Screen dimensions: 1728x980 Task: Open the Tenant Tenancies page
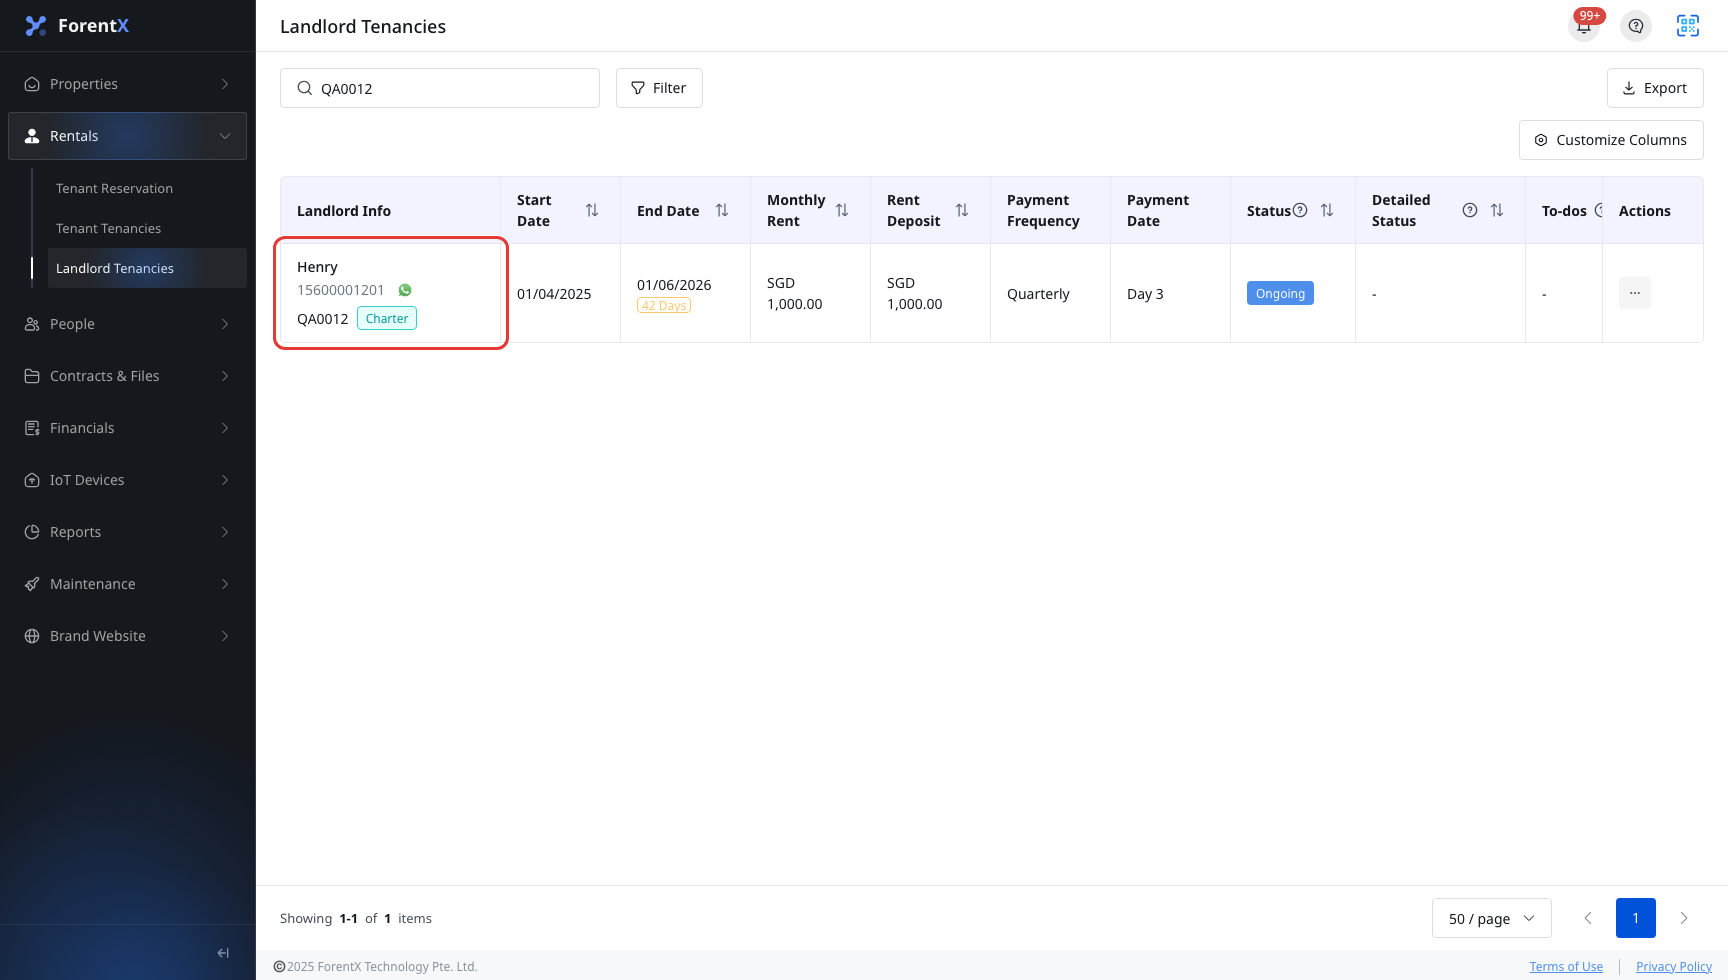pos(108,228)
